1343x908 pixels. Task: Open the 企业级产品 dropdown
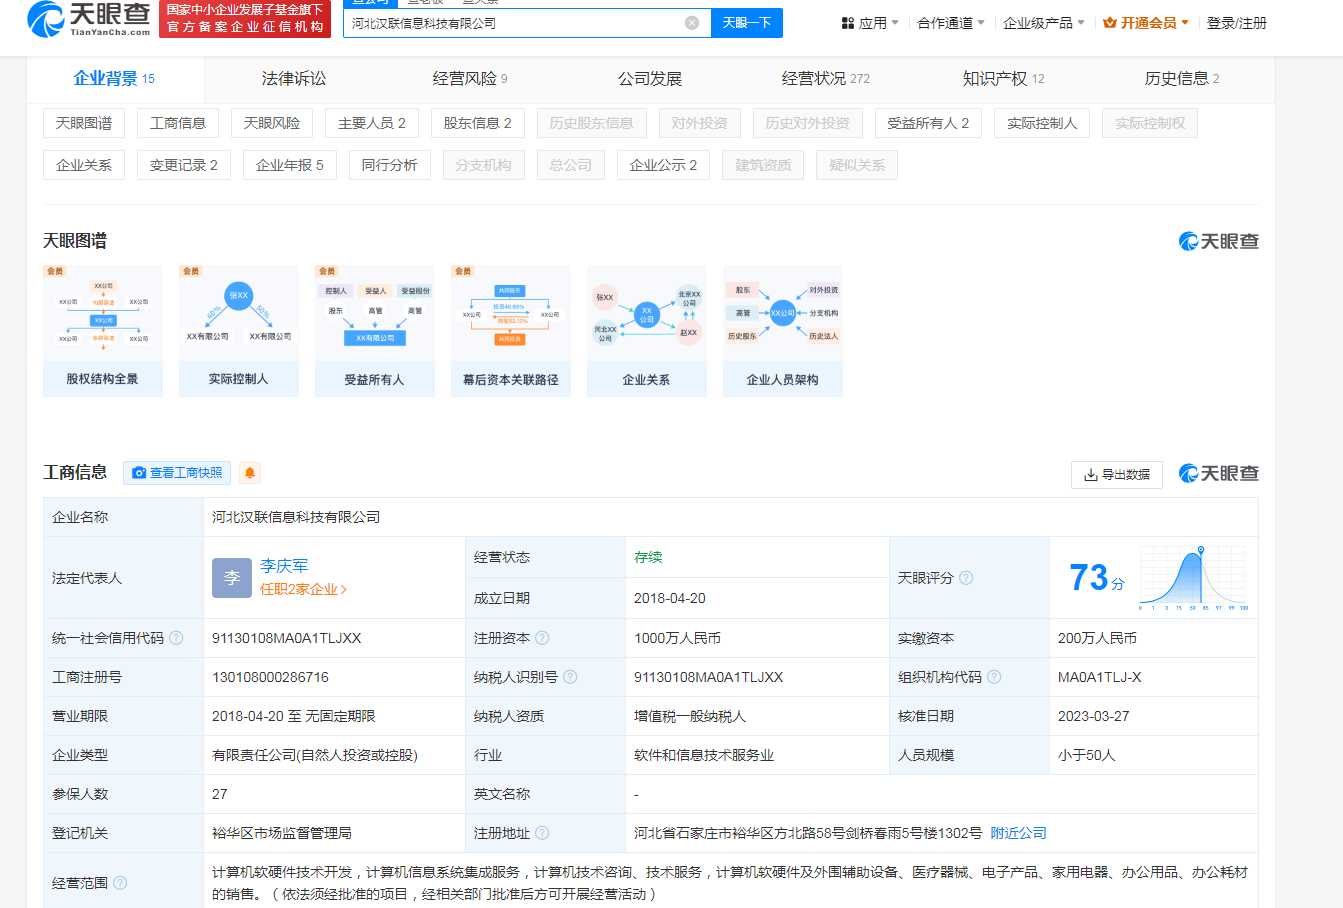pyautogui.click(x=1044, y=23)
